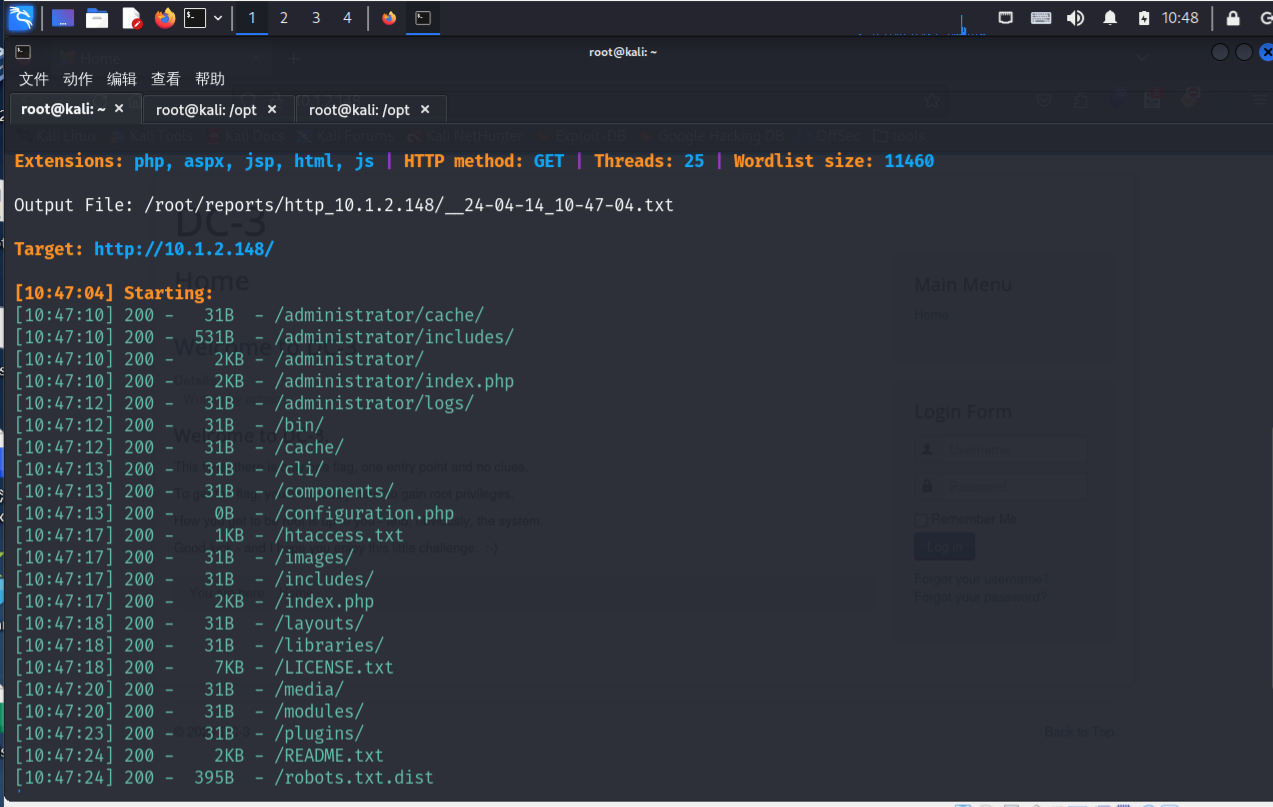The width and height of the screenshot is (1273, 807).
Task: Click the /htaccess.txt result
Action: 339,535
